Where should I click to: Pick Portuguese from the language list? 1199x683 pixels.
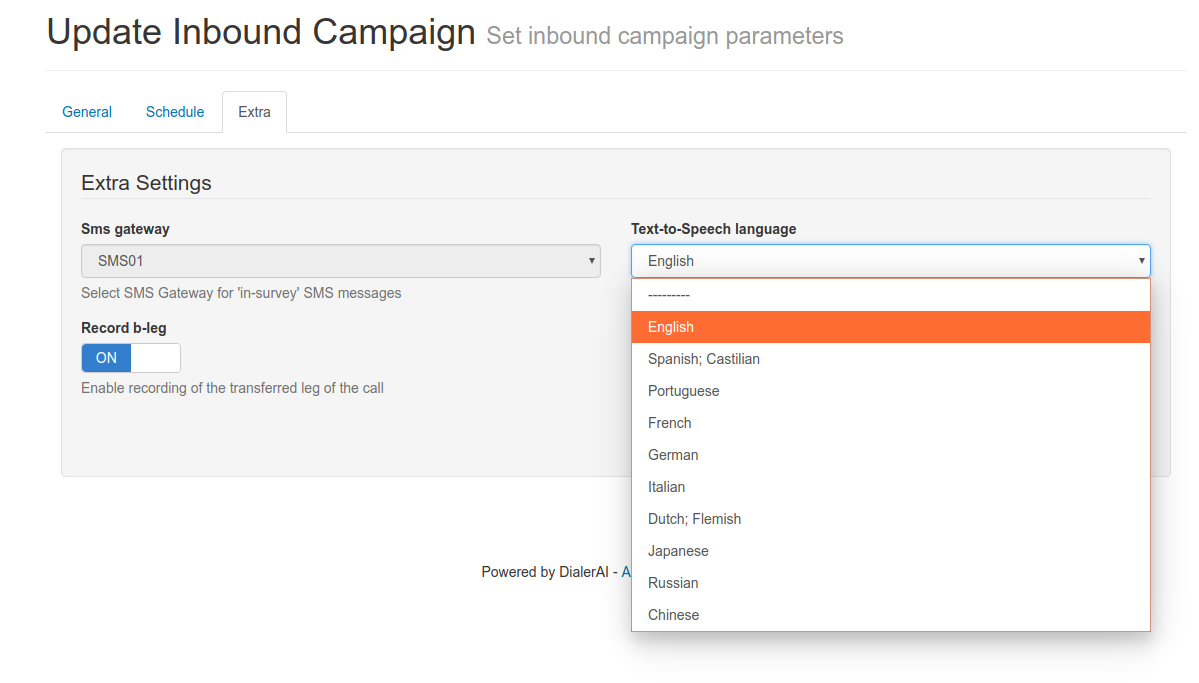coord(890,391)
